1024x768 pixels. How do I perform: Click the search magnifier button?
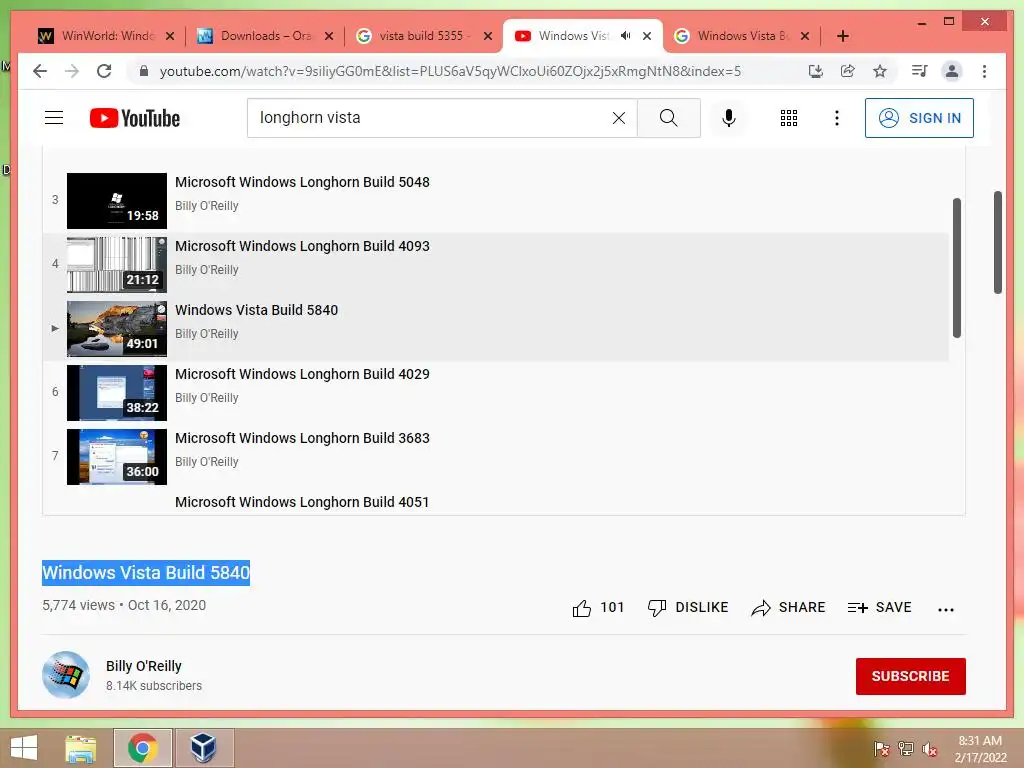[669, 118]
